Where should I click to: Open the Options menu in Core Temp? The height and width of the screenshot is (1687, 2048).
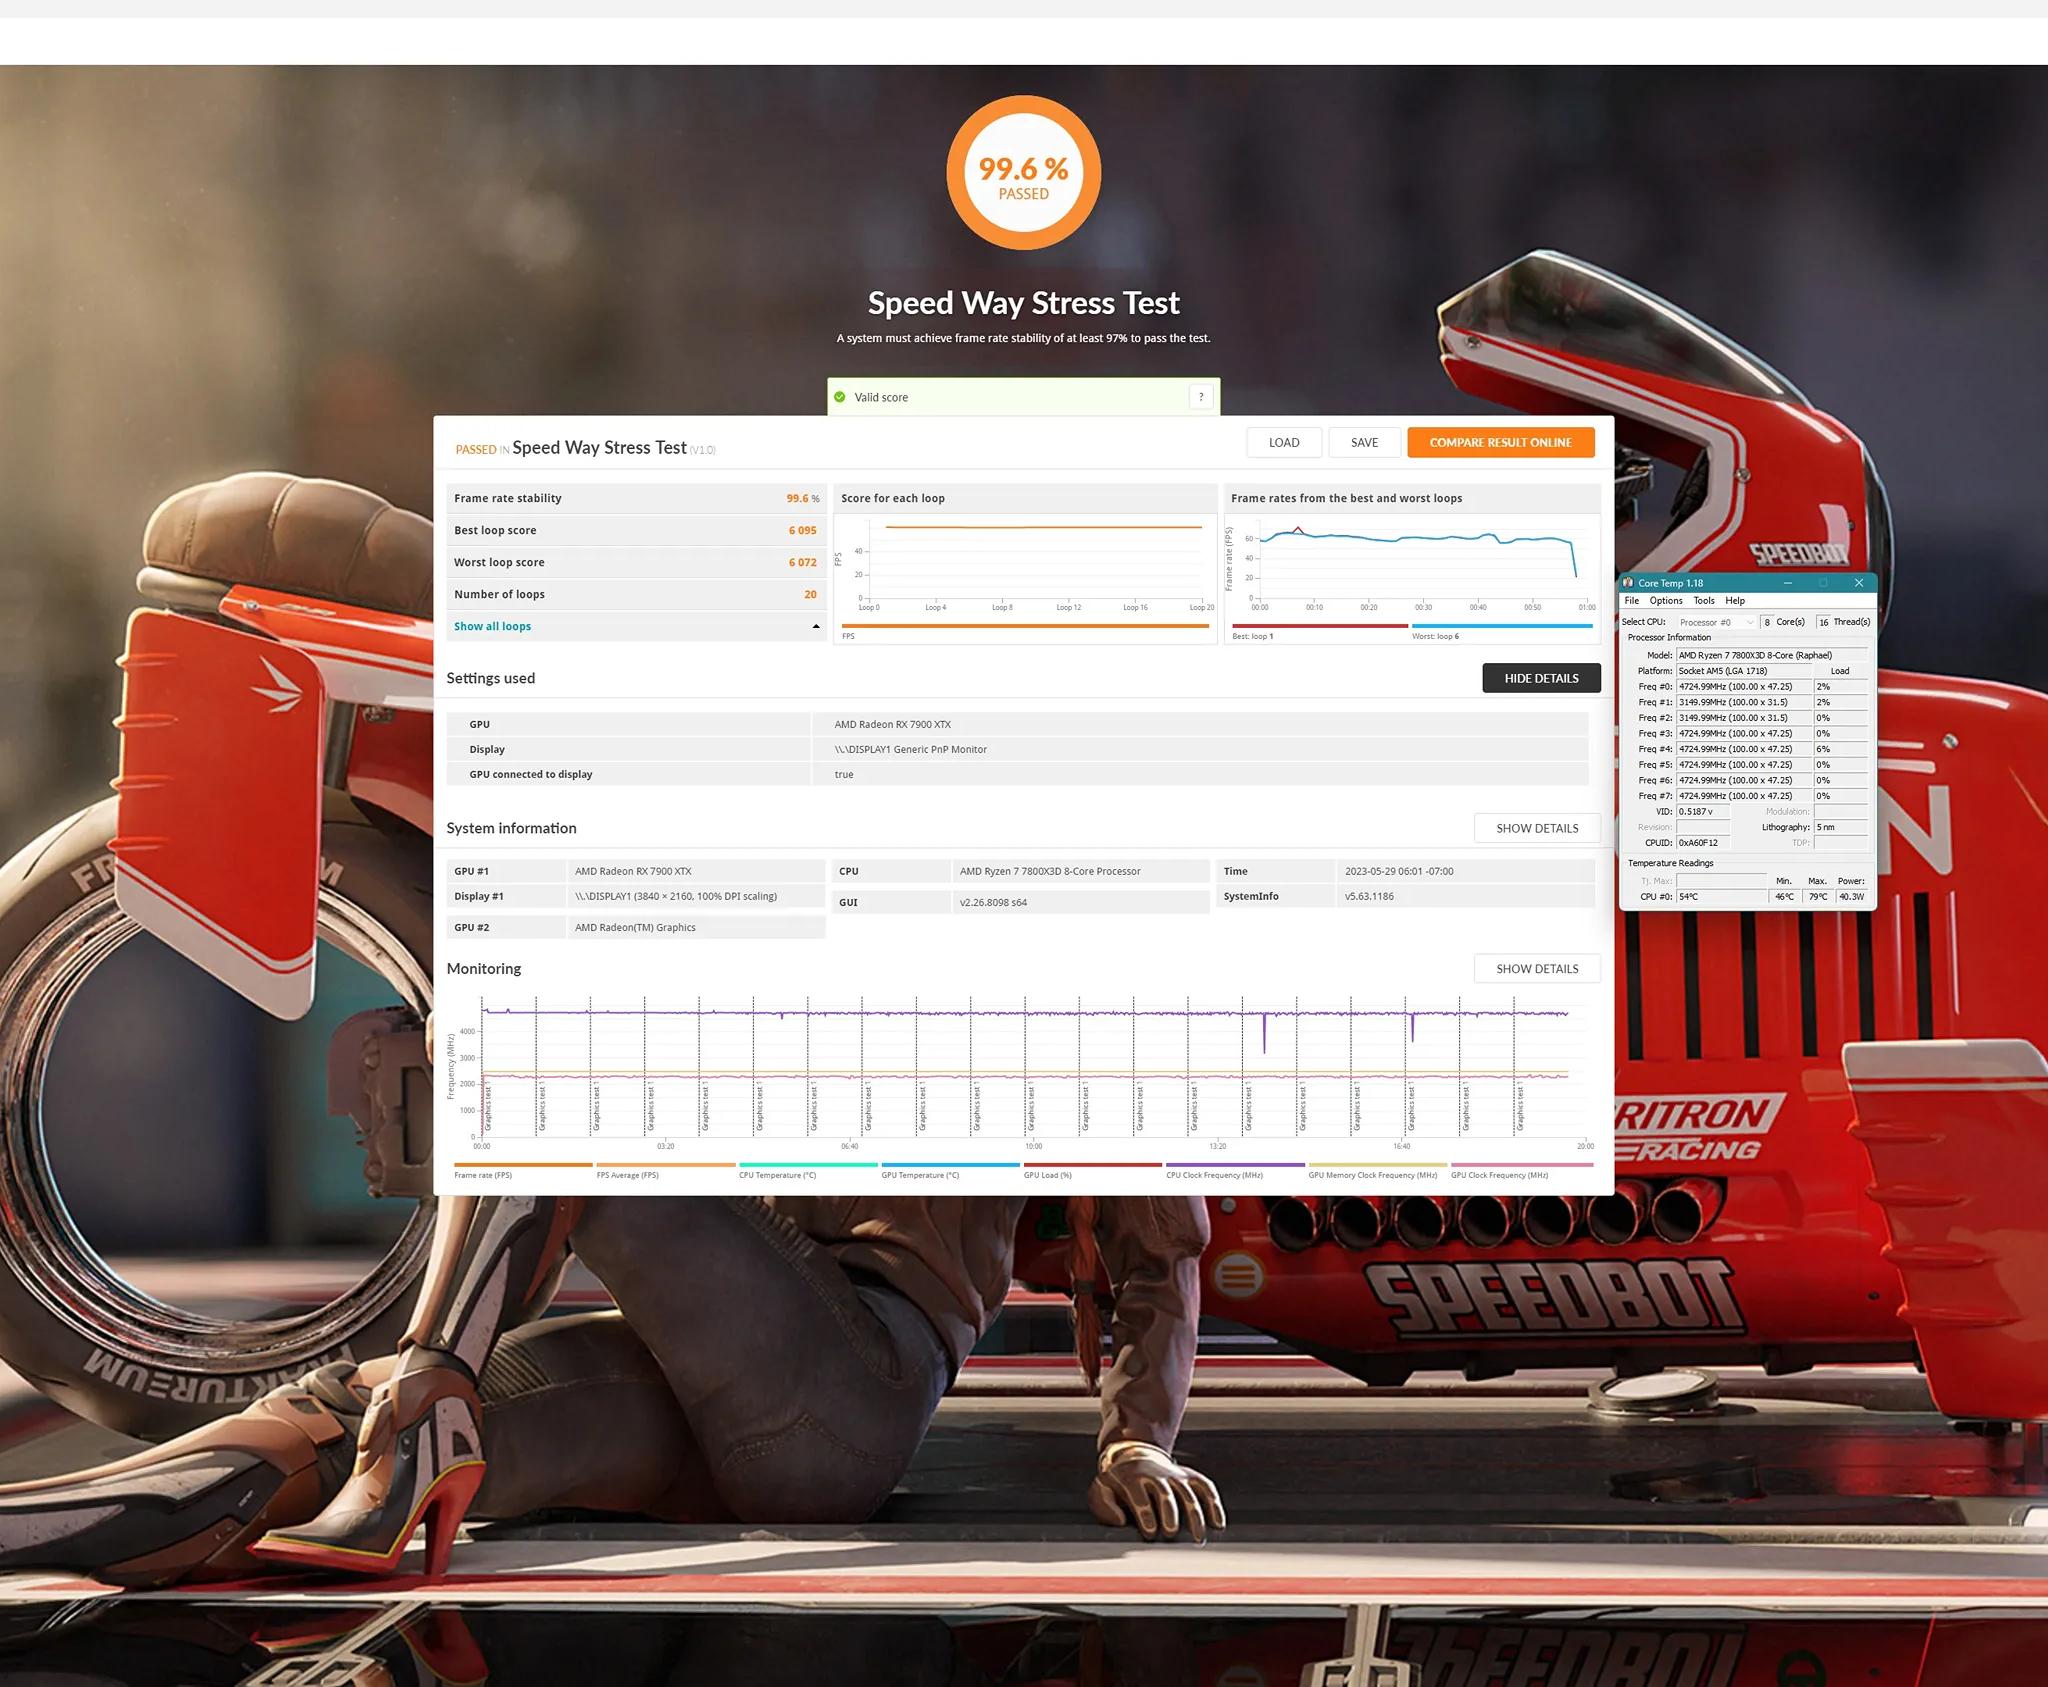coord(1666,601)
